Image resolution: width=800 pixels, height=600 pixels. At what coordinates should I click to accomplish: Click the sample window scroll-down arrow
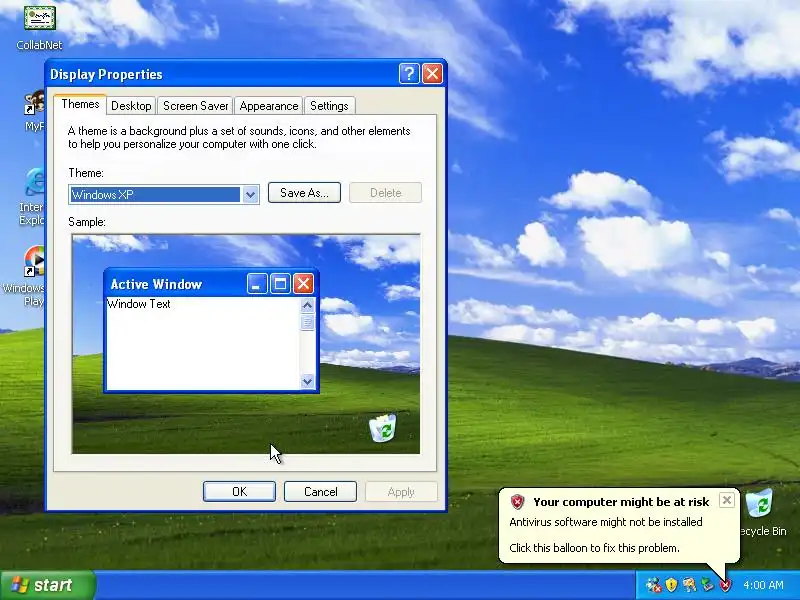[307, 381]
